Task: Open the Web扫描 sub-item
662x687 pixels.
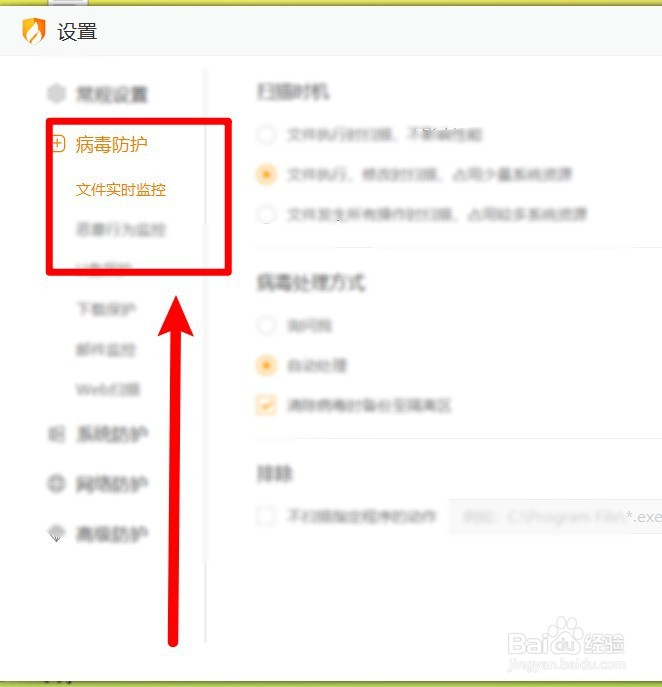Action: pos(108,389)
